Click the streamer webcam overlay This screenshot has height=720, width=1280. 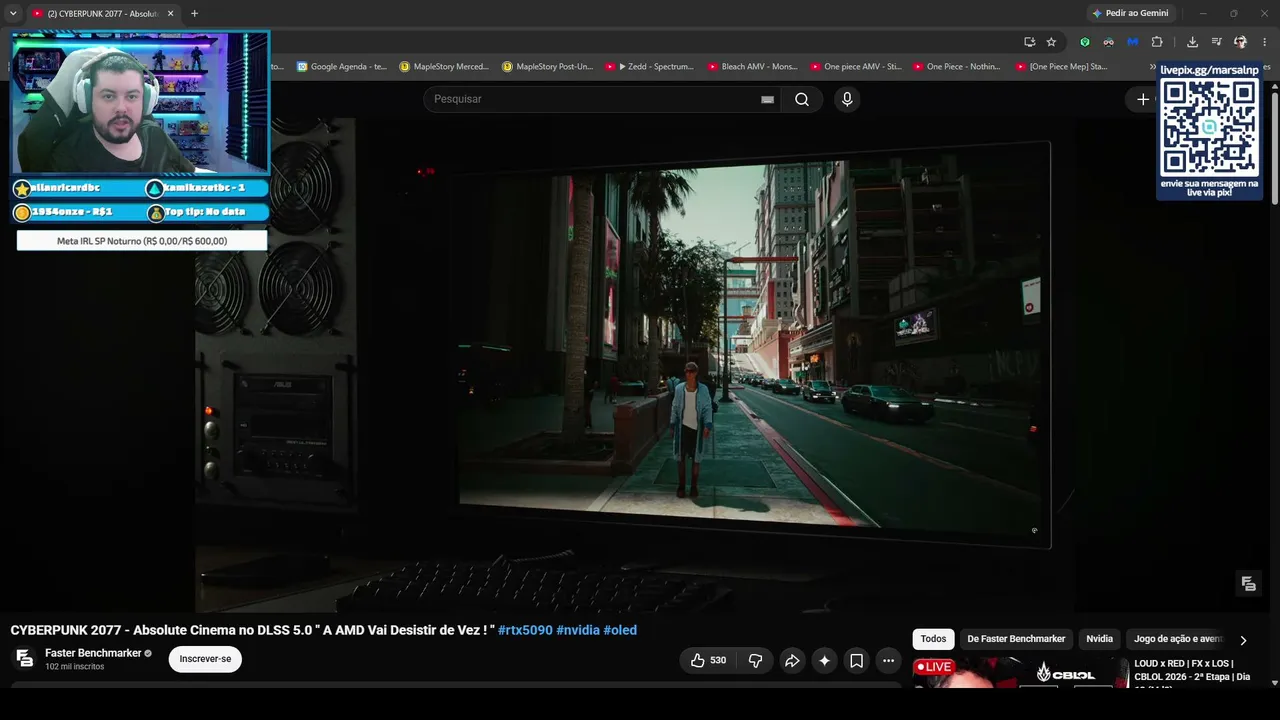click(x=141, y=103)
